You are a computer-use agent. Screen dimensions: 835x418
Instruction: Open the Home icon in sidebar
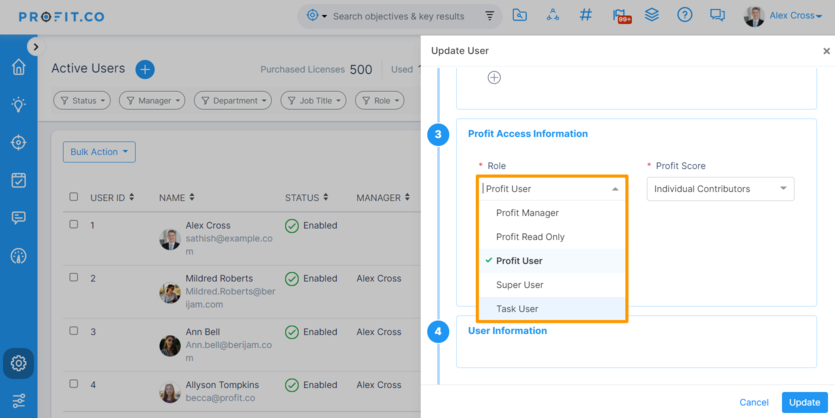pyautogui.click(x=19, y=67)
